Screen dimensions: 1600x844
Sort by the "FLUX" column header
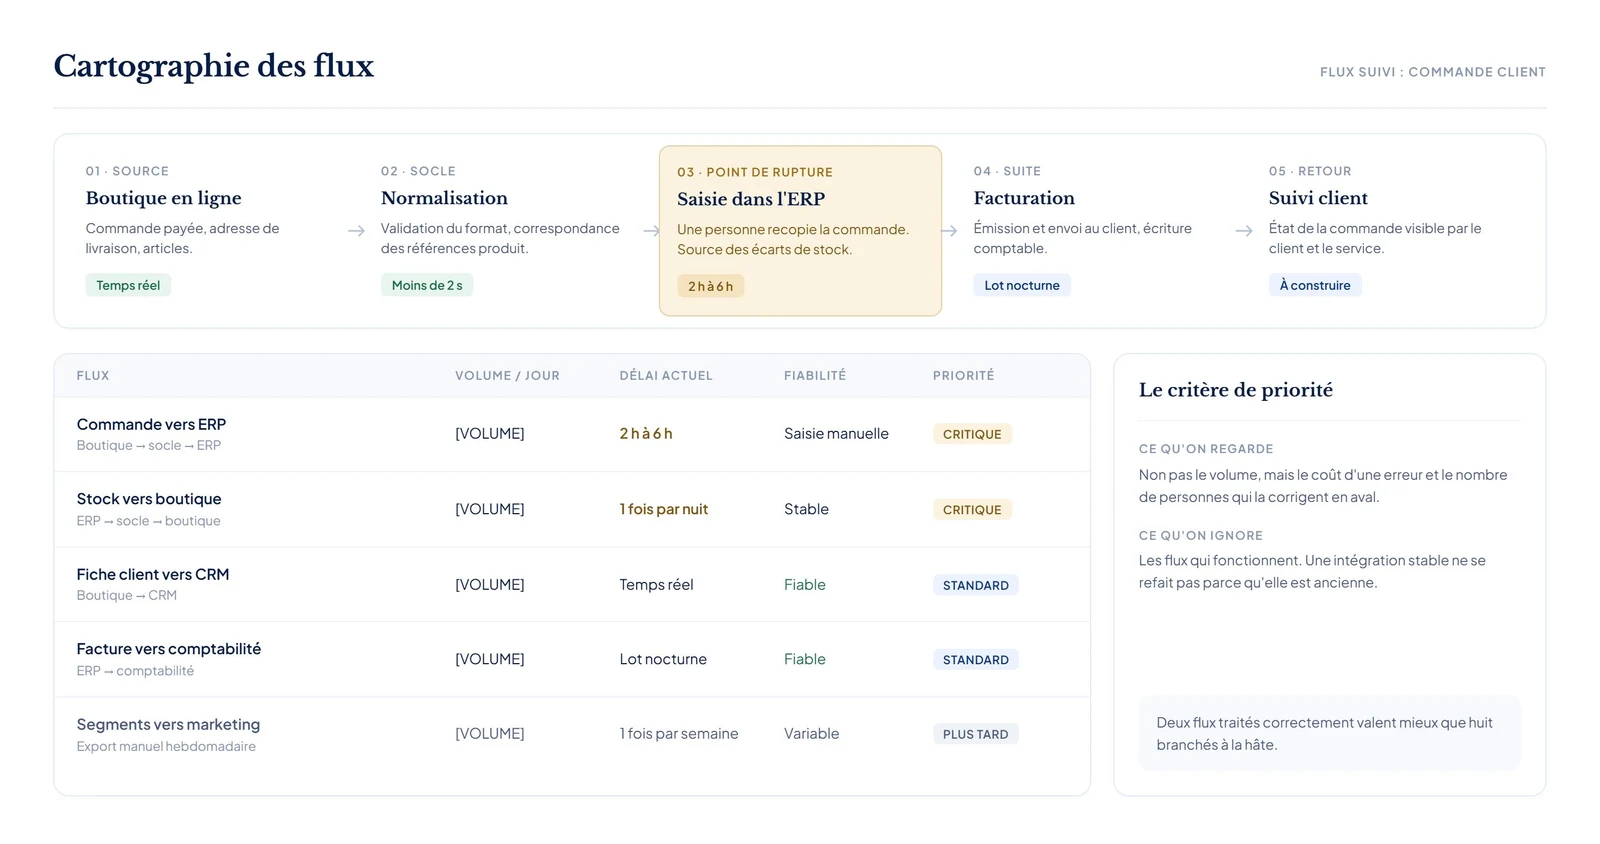93,376
